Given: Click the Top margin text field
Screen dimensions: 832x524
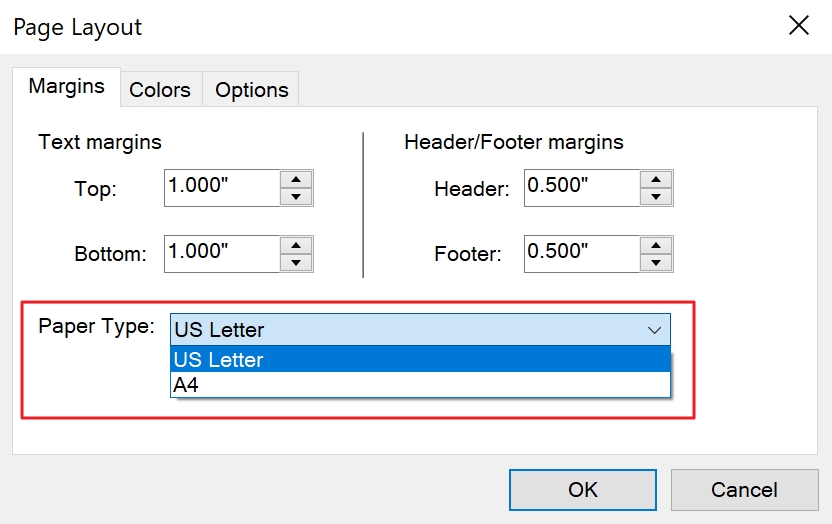Looking at the screenshot, I should click(x=221, y=187).
